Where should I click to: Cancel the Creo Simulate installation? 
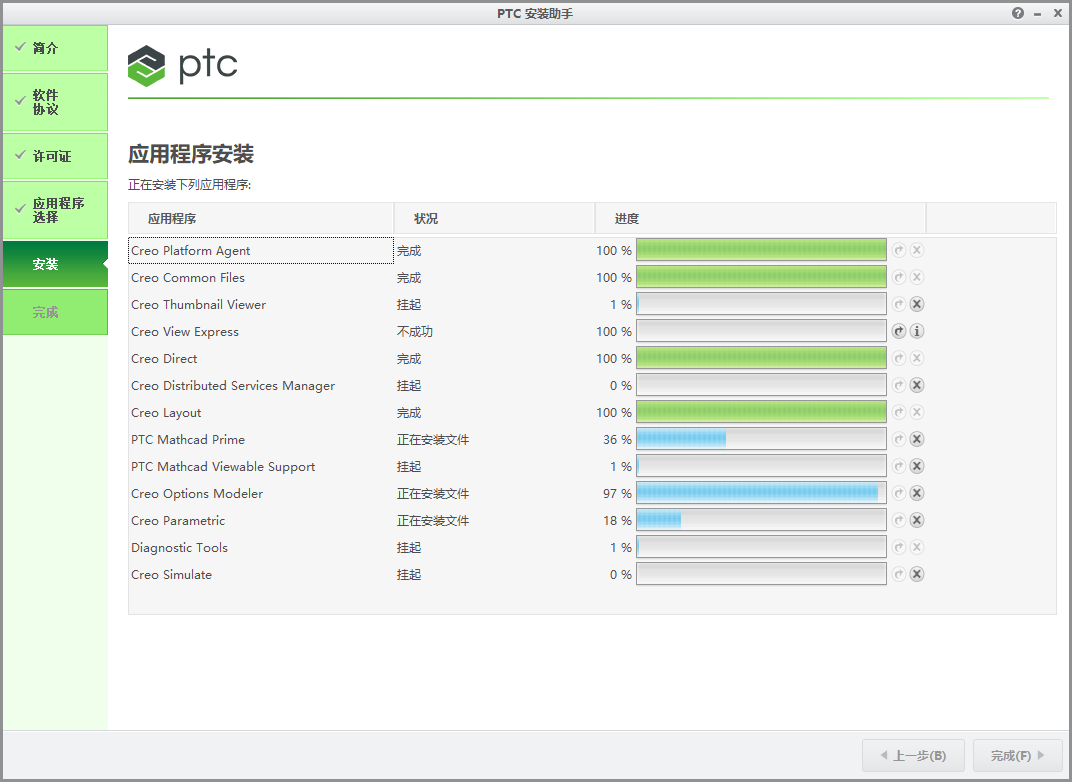click(x=917, y=574)
